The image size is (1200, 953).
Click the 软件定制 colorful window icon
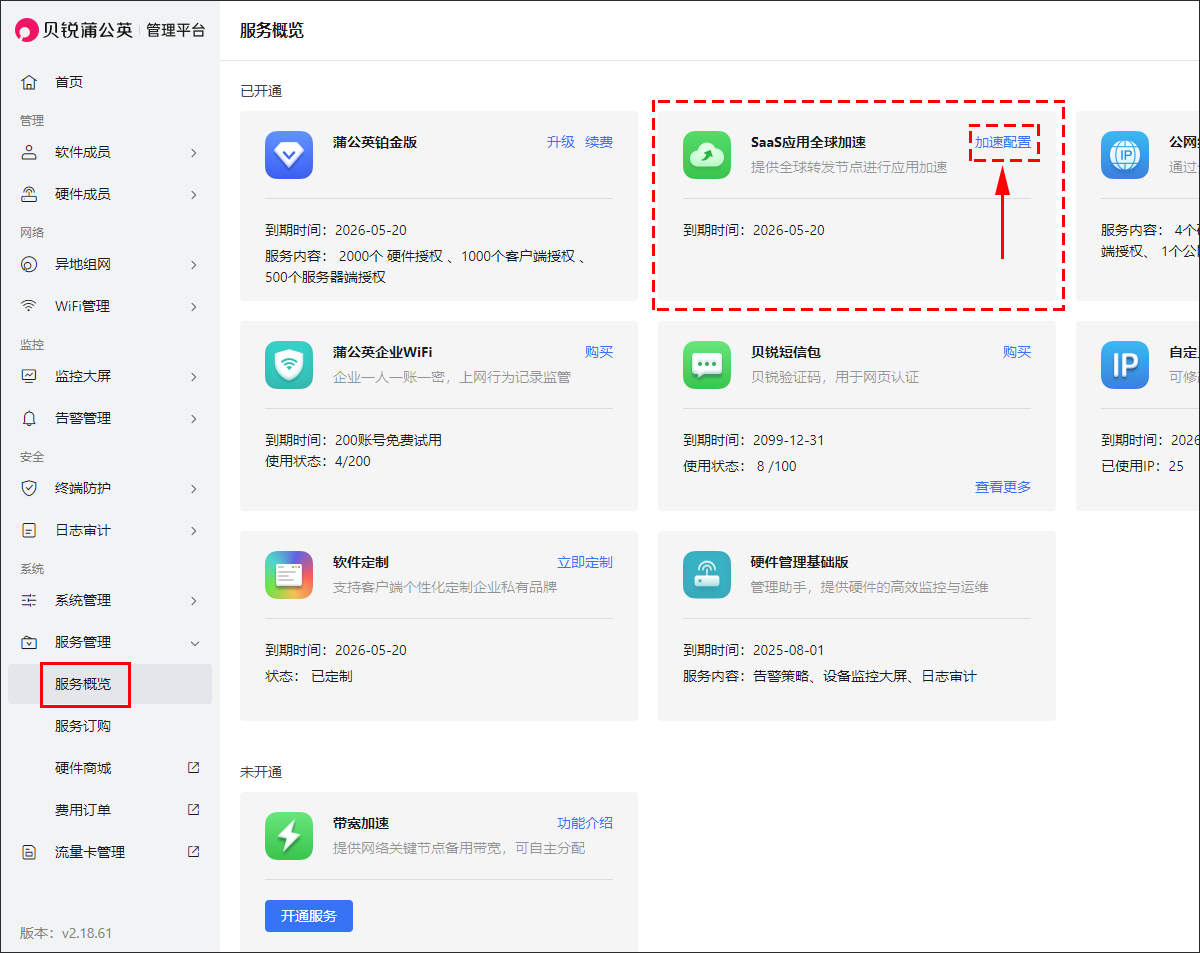(289, 575)
